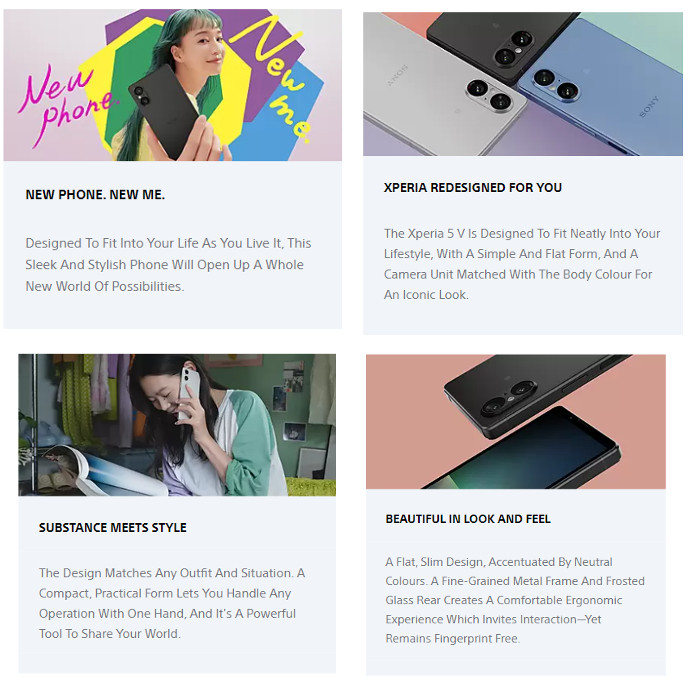
Task: Click the 'NEW PHONE. NEW ME.' heading
Action: click(x=95, y=195)
